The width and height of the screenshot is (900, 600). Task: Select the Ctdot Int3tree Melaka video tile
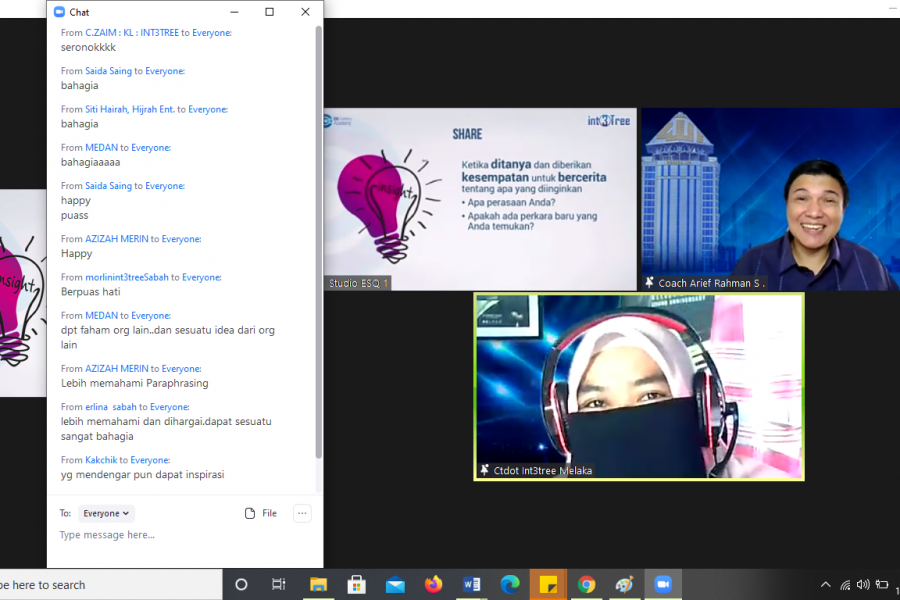coord(638,386)
